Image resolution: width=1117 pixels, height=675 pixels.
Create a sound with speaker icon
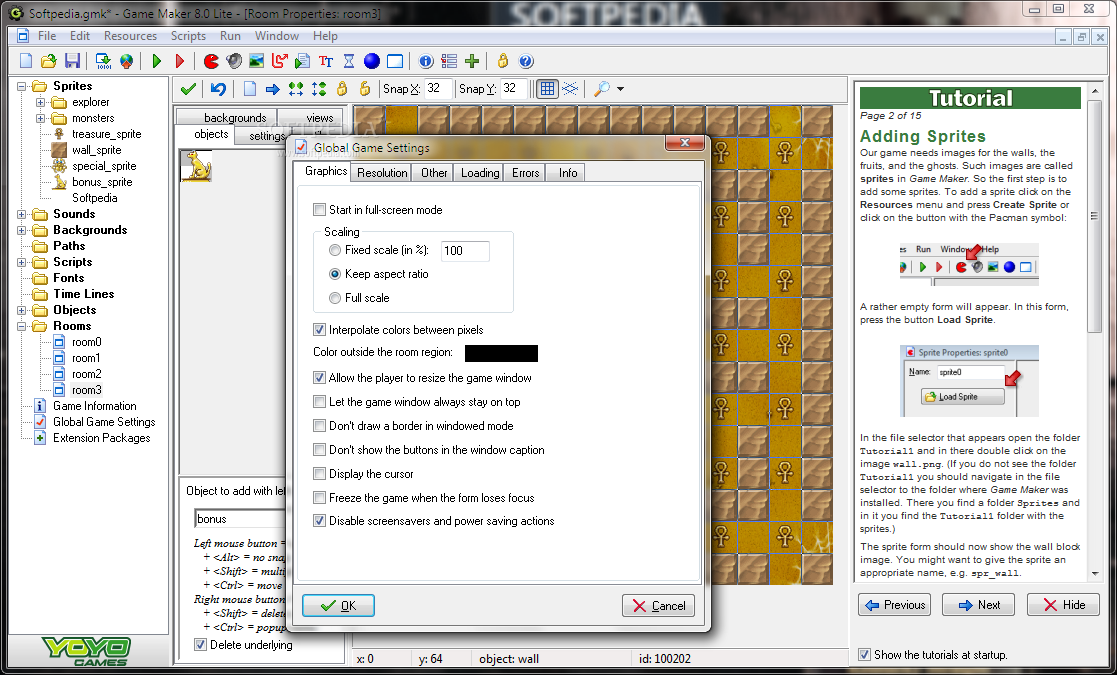pos(234,61)
